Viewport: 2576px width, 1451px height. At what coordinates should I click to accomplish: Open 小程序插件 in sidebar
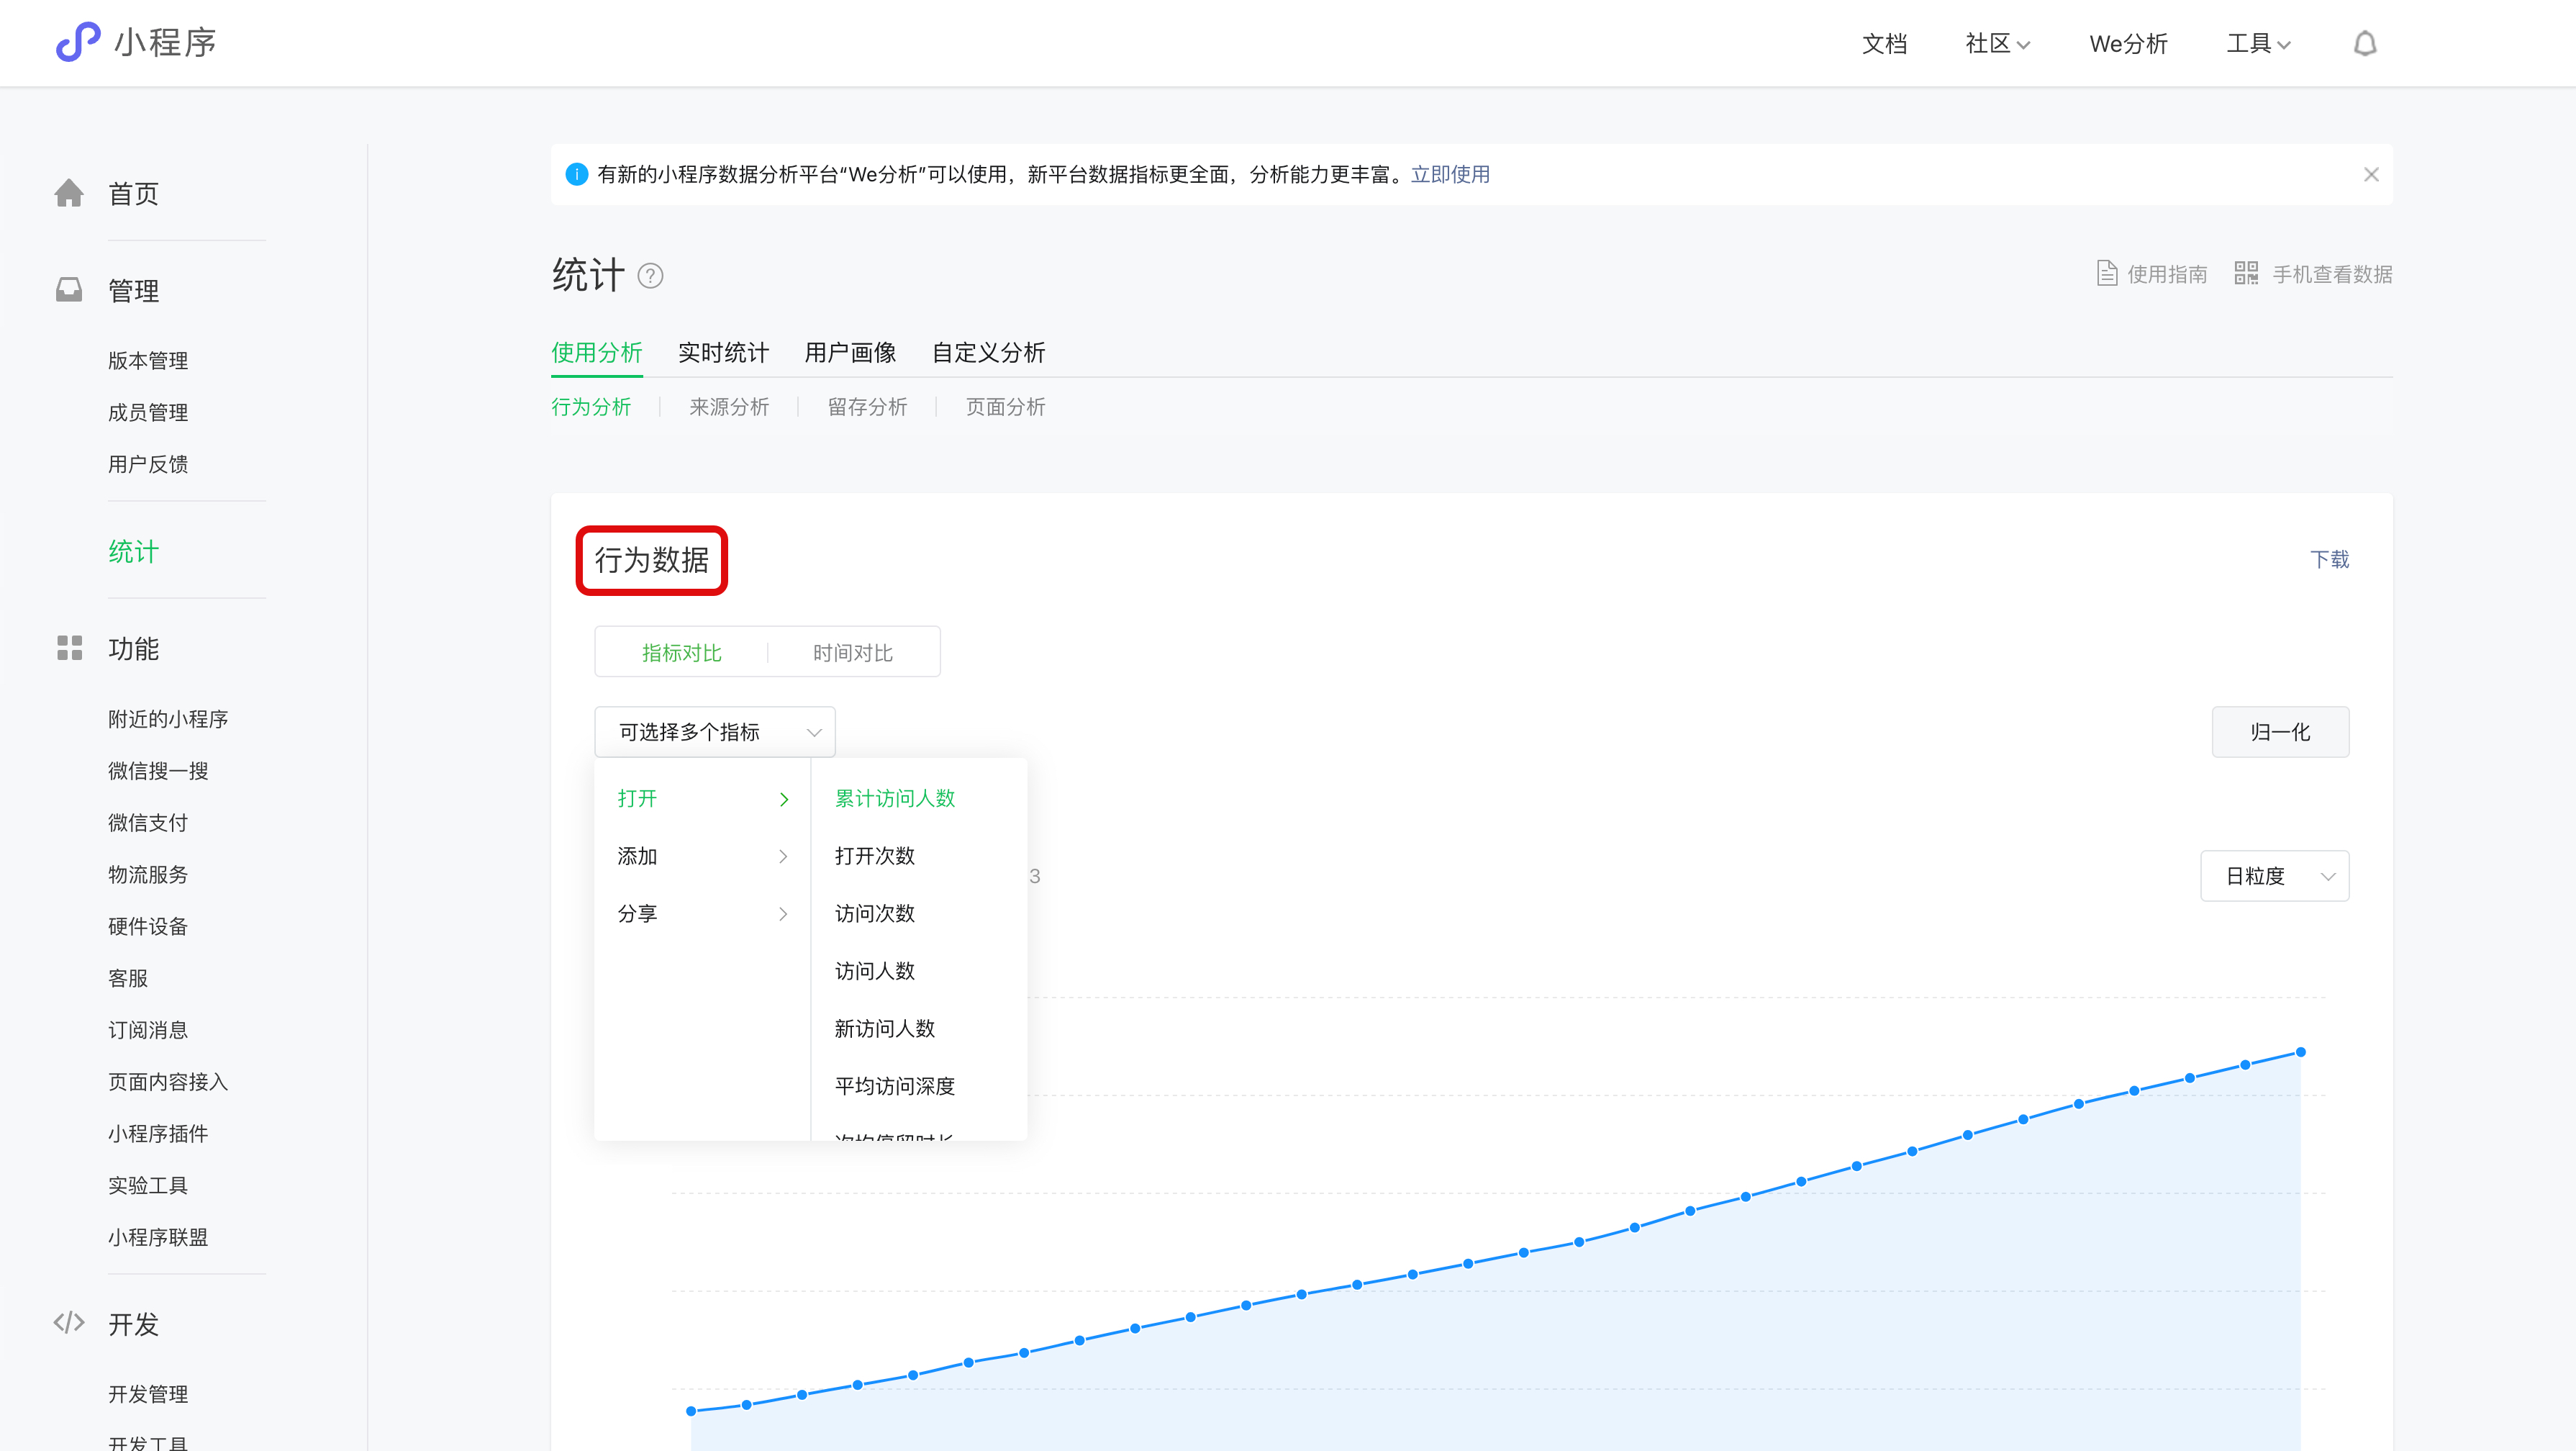click(x=158, y=1133)
